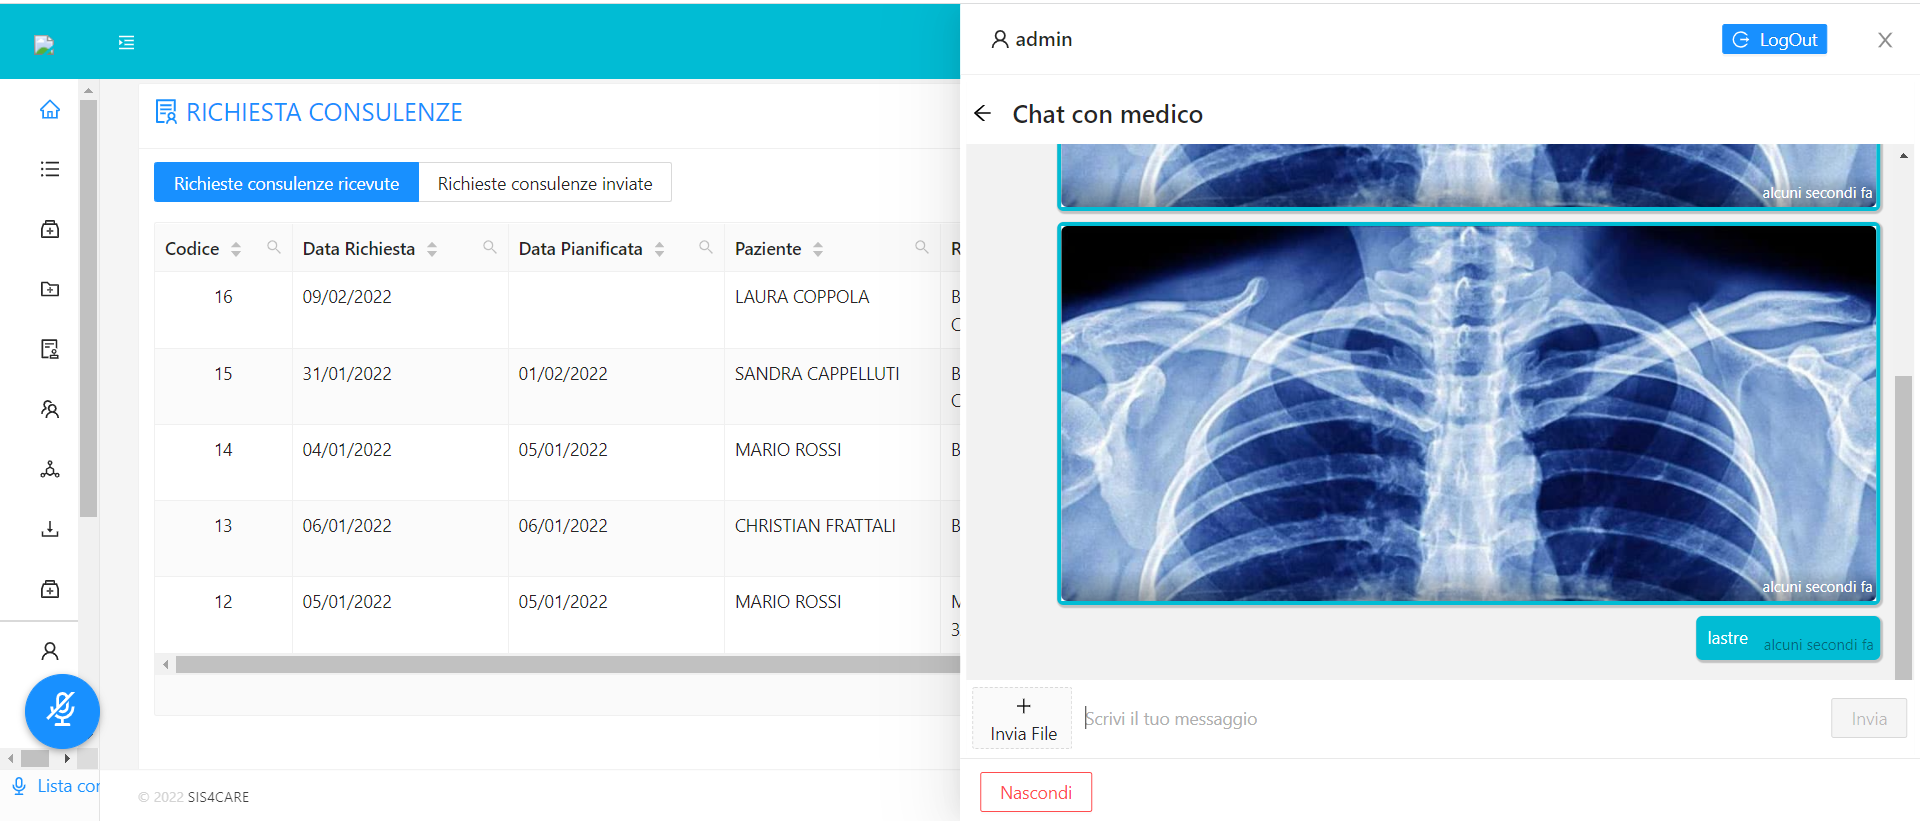The image size is (1920, 821).
Task: Select Richieste consulenze ricevute tab
Action: [286, 183]
